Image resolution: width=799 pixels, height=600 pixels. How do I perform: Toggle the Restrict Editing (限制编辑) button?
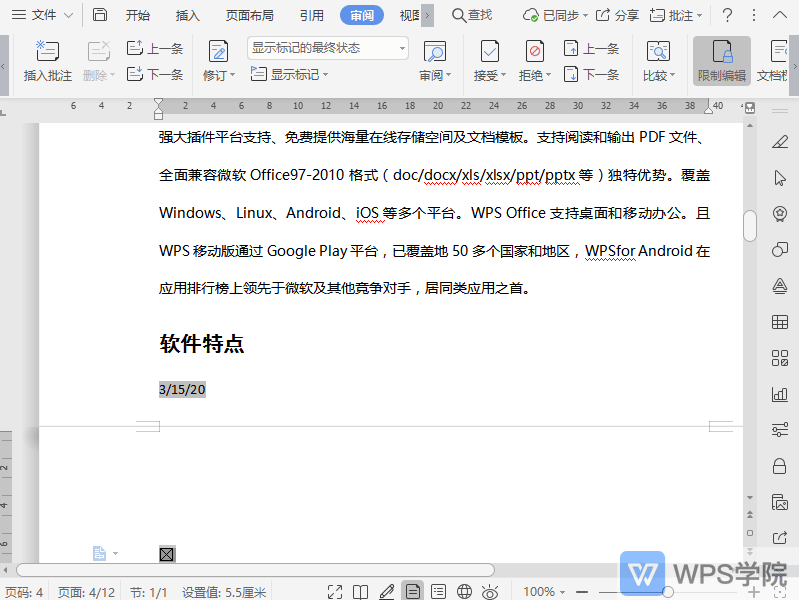click(x=721, y=60)
